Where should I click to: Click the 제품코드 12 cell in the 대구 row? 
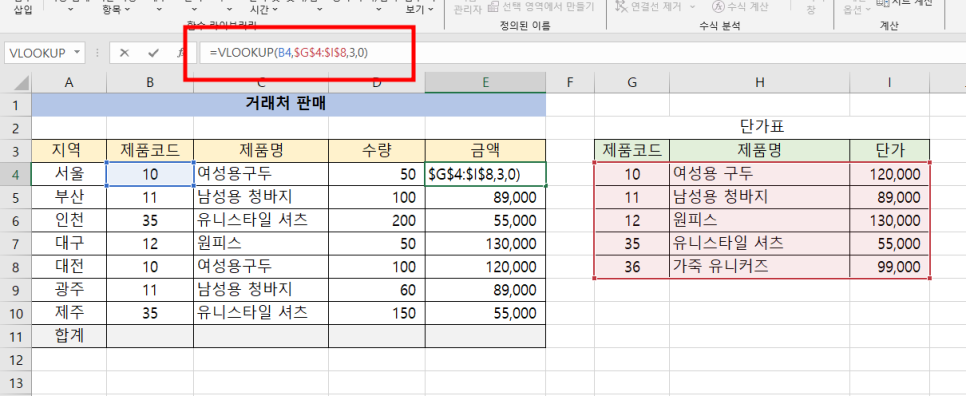(150, 244)
